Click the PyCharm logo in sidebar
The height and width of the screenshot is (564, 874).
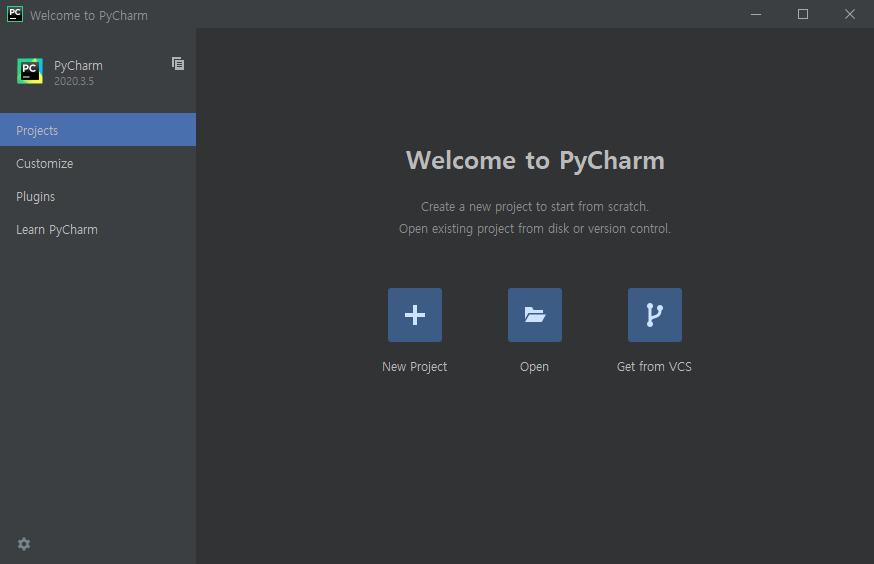pyautogui.click(x=30, y=71)
